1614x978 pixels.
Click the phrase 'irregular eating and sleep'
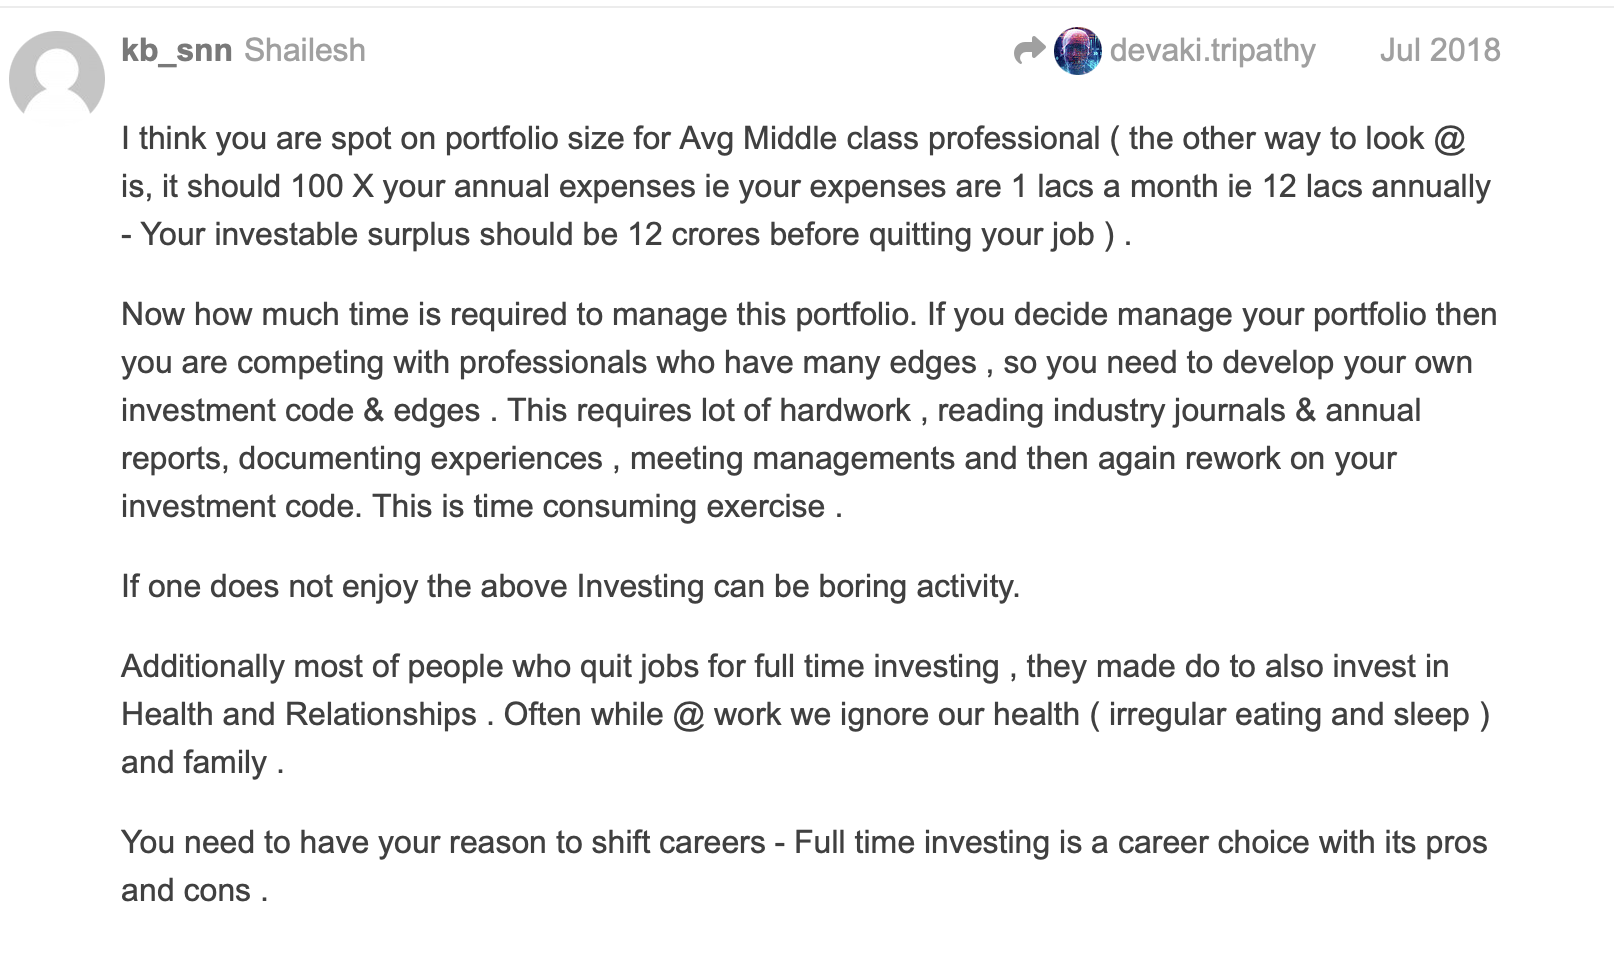point(1289,714)
